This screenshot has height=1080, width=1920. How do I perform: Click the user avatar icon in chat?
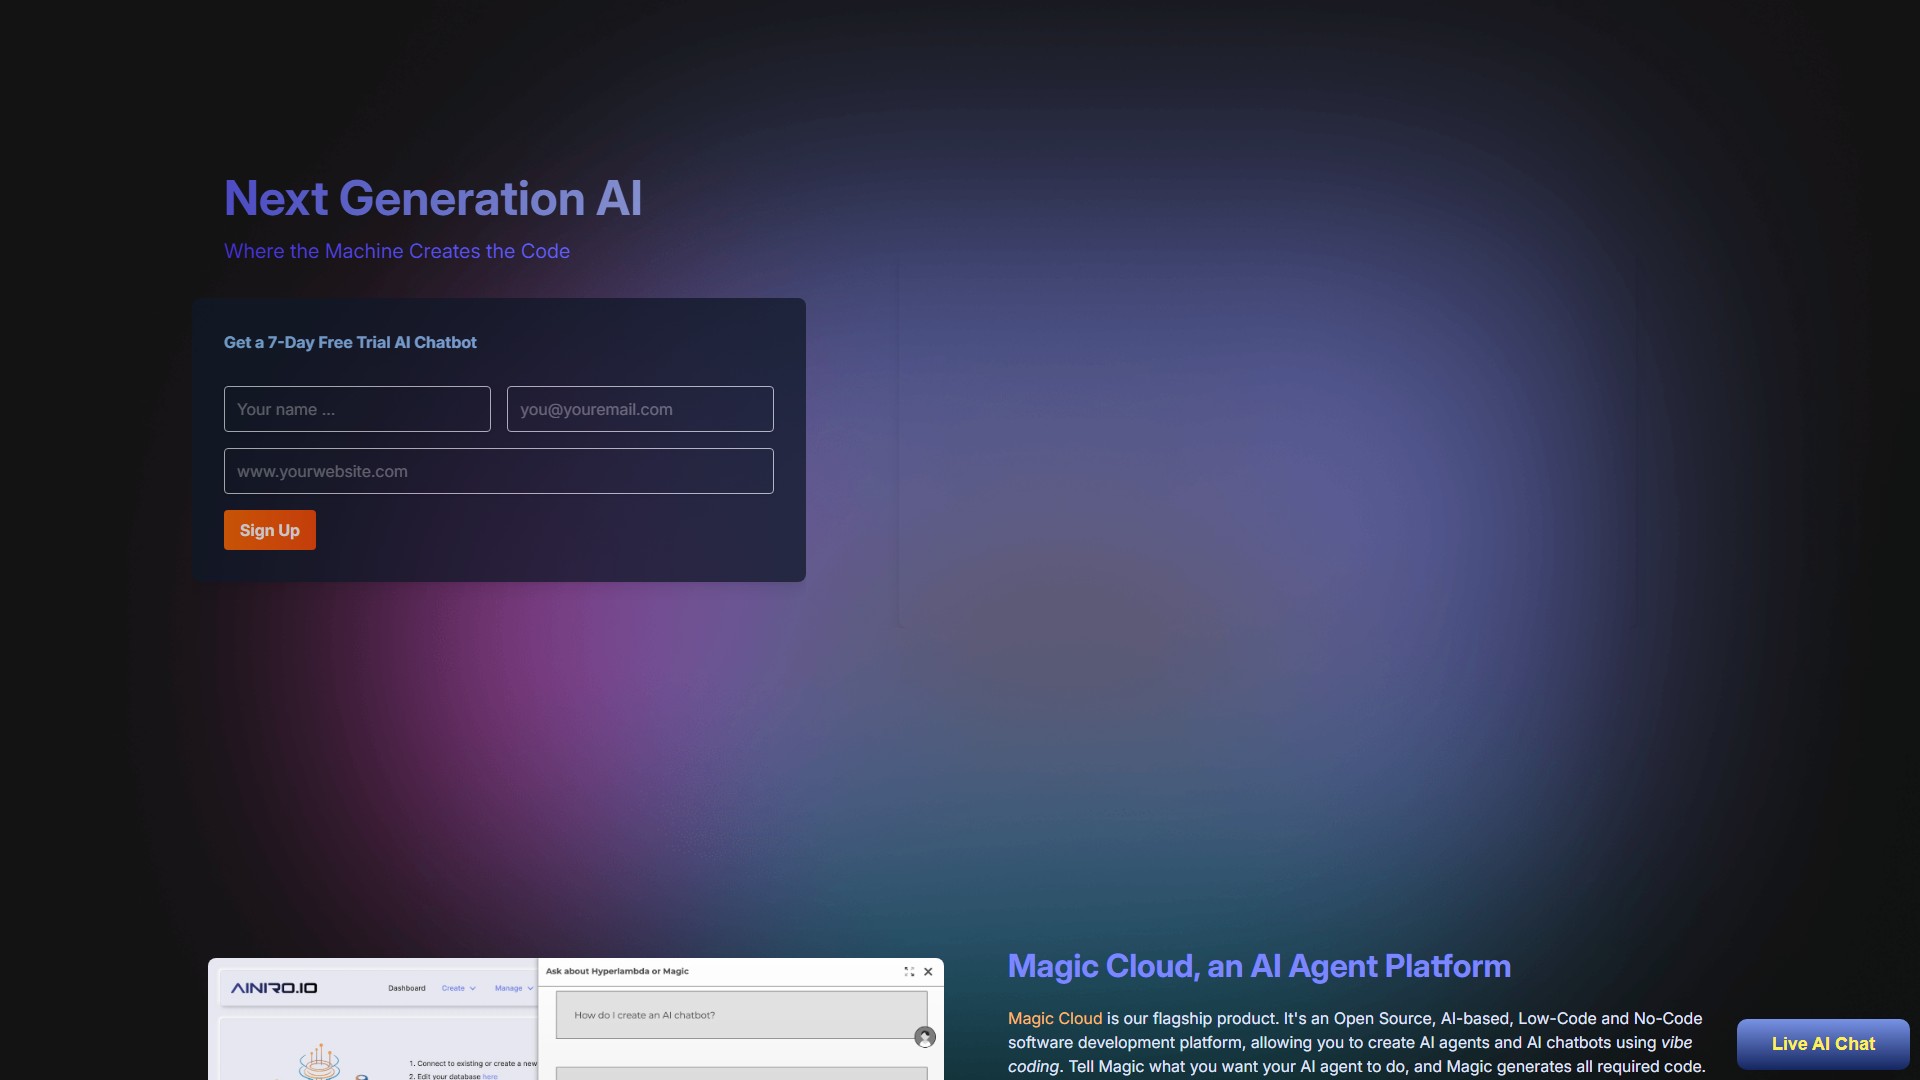click(925, 1037)
